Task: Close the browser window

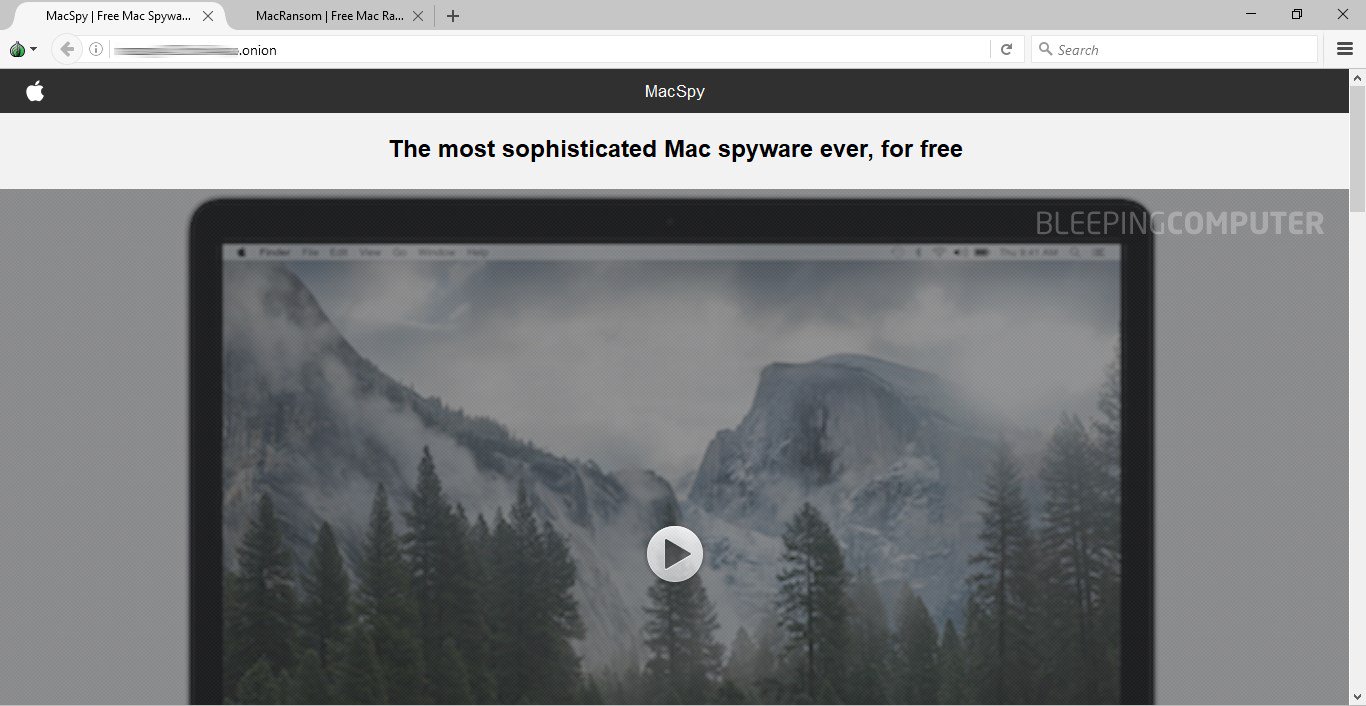Action: [x=1343, y=14]
